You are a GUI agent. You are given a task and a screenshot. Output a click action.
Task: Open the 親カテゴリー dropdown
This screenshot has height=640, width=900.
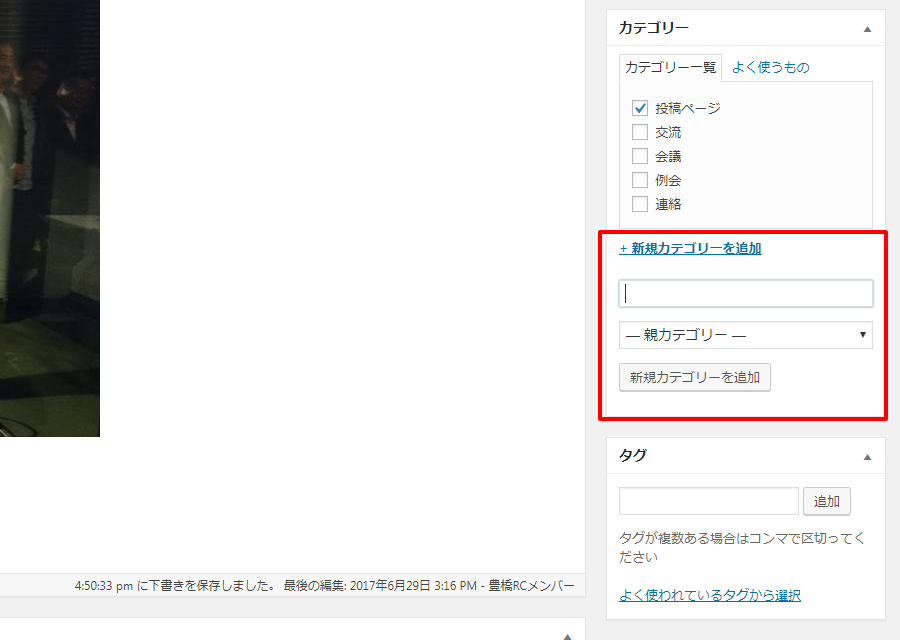click(745, 335)
